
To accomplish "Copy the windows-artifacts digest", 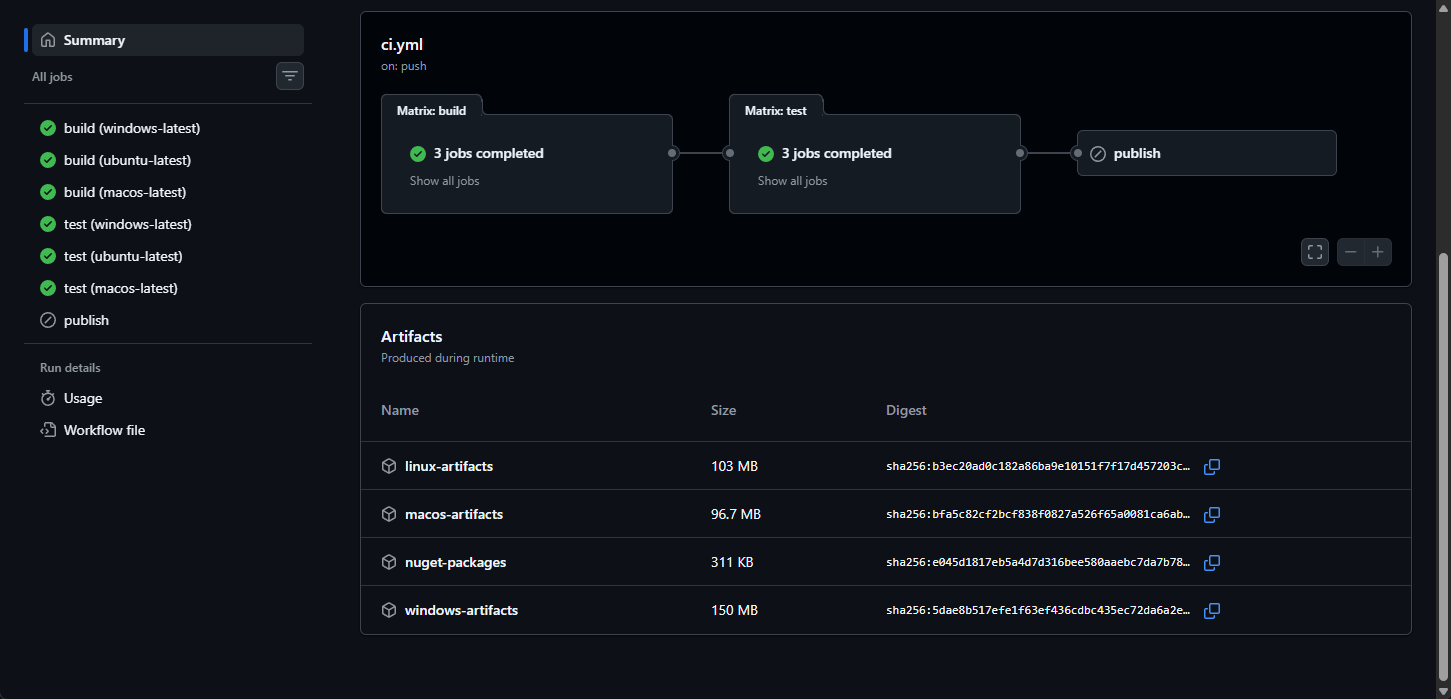I will [1211, 611].
